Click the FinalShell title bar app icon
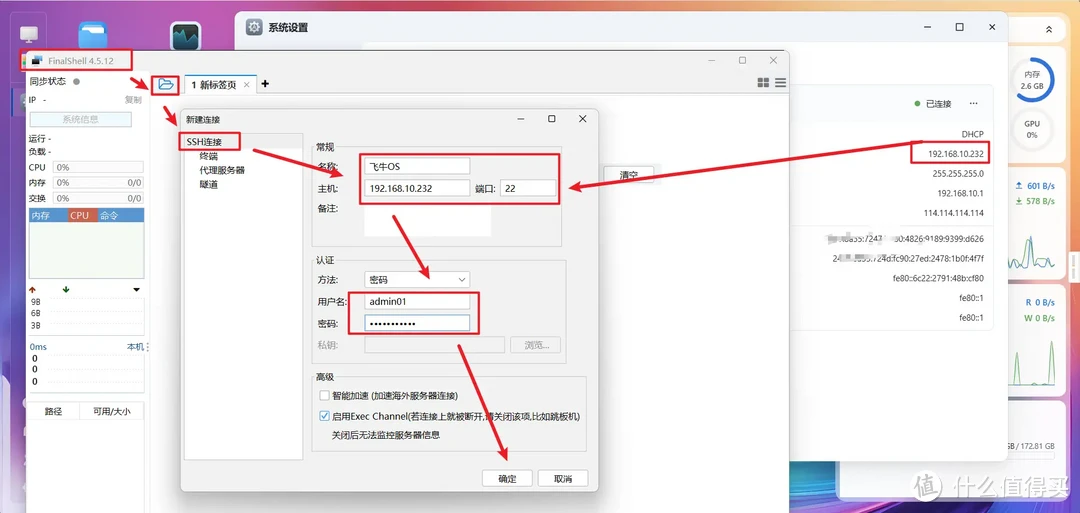Image resolution: width=1080 pixels, height=513 pixels. pos(38,61)
